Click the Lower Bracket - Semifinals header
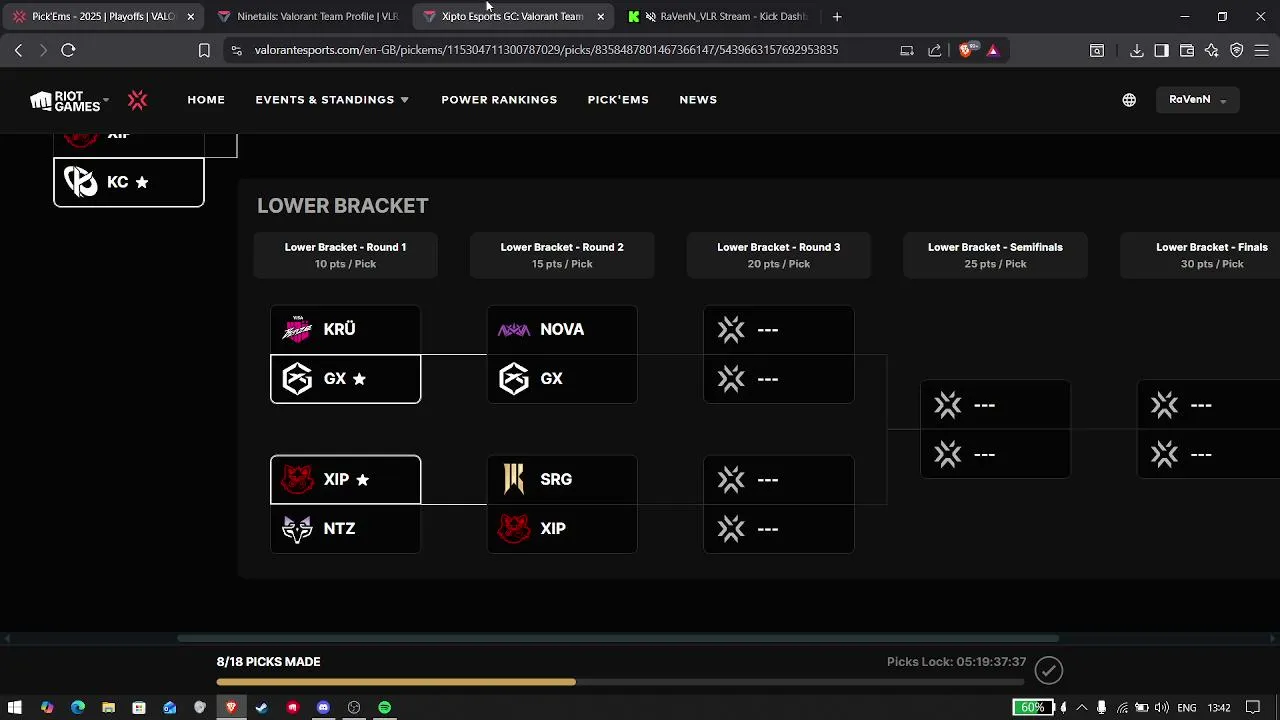The image size is (1280, 720). click(995, 255)
